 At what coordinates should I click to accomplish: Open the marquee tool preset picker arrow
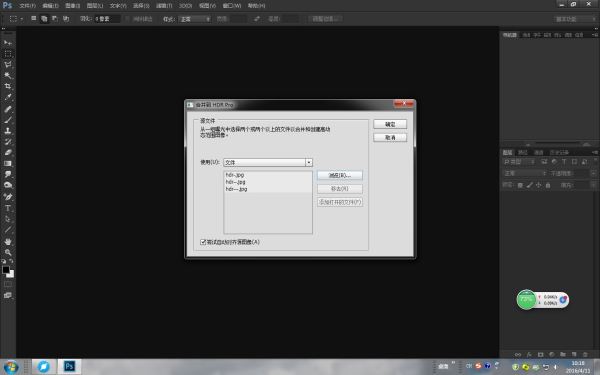tap(22, 19)
